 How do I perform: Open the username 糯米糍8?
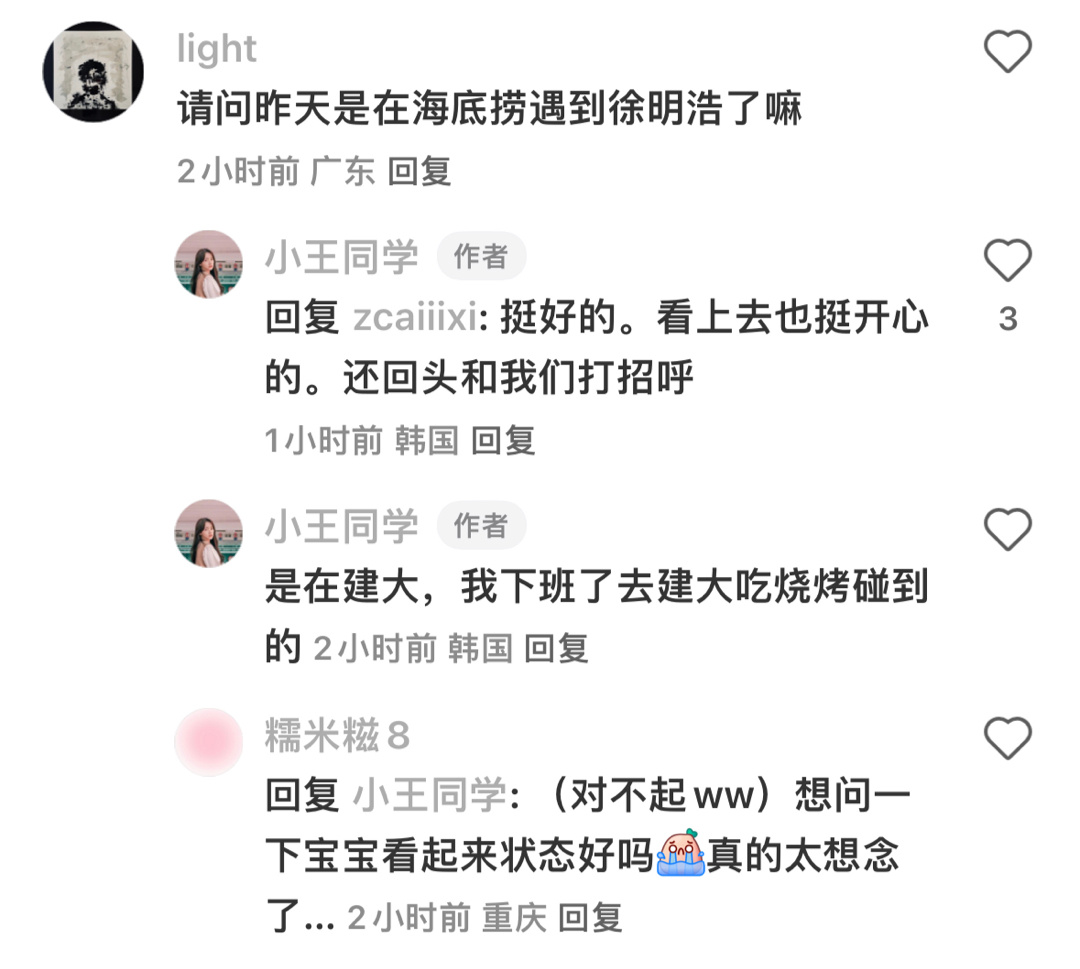click(x=338, y=736)
